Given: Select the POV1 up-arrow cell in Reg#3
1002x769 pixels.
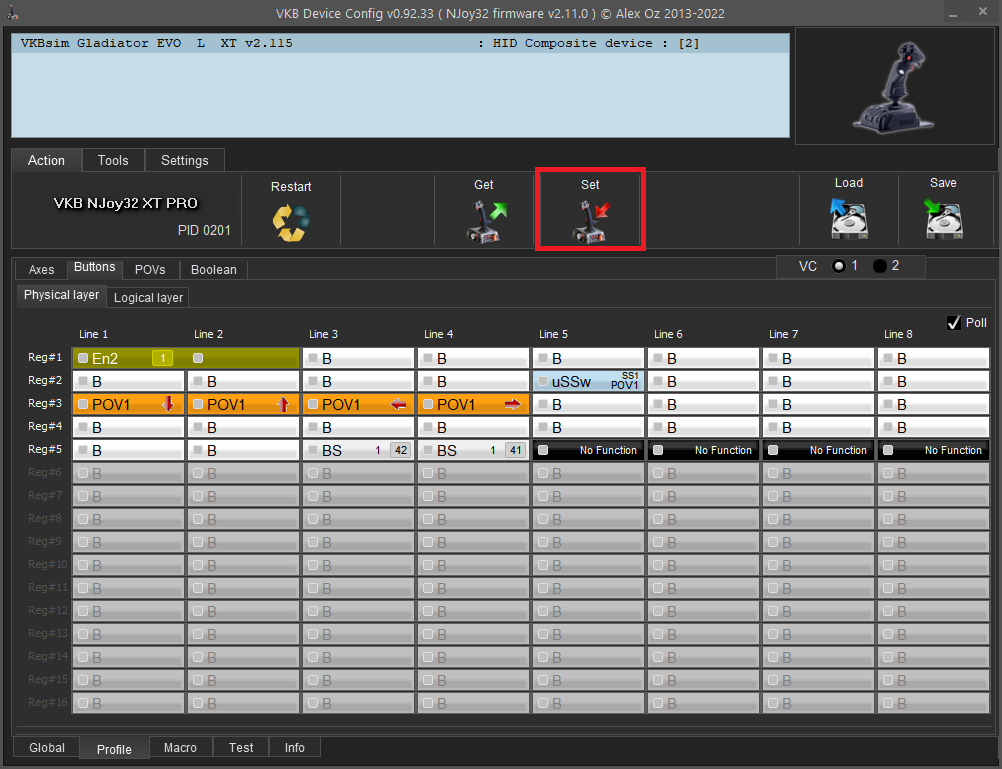Looking at the screenshot, I should (x=243, y=405).
